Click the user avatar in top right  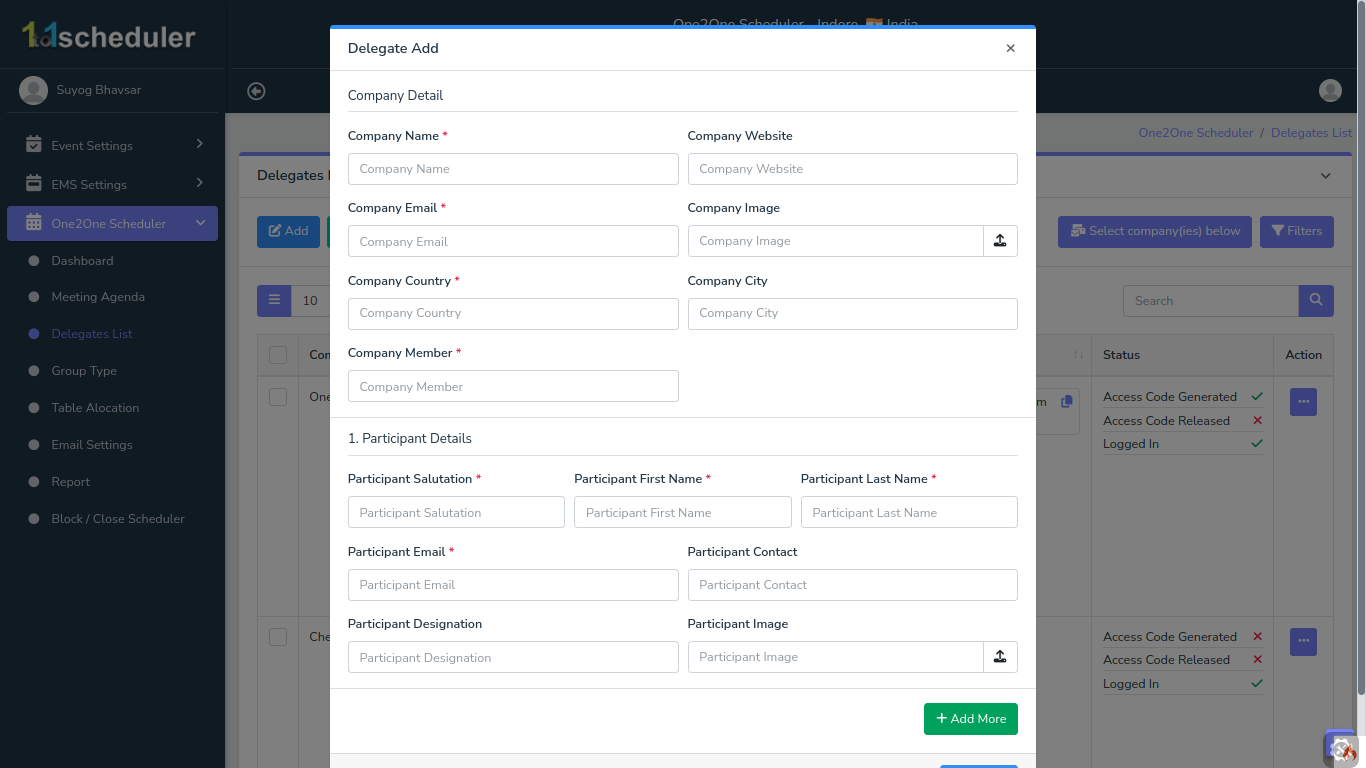point(1330,91)
